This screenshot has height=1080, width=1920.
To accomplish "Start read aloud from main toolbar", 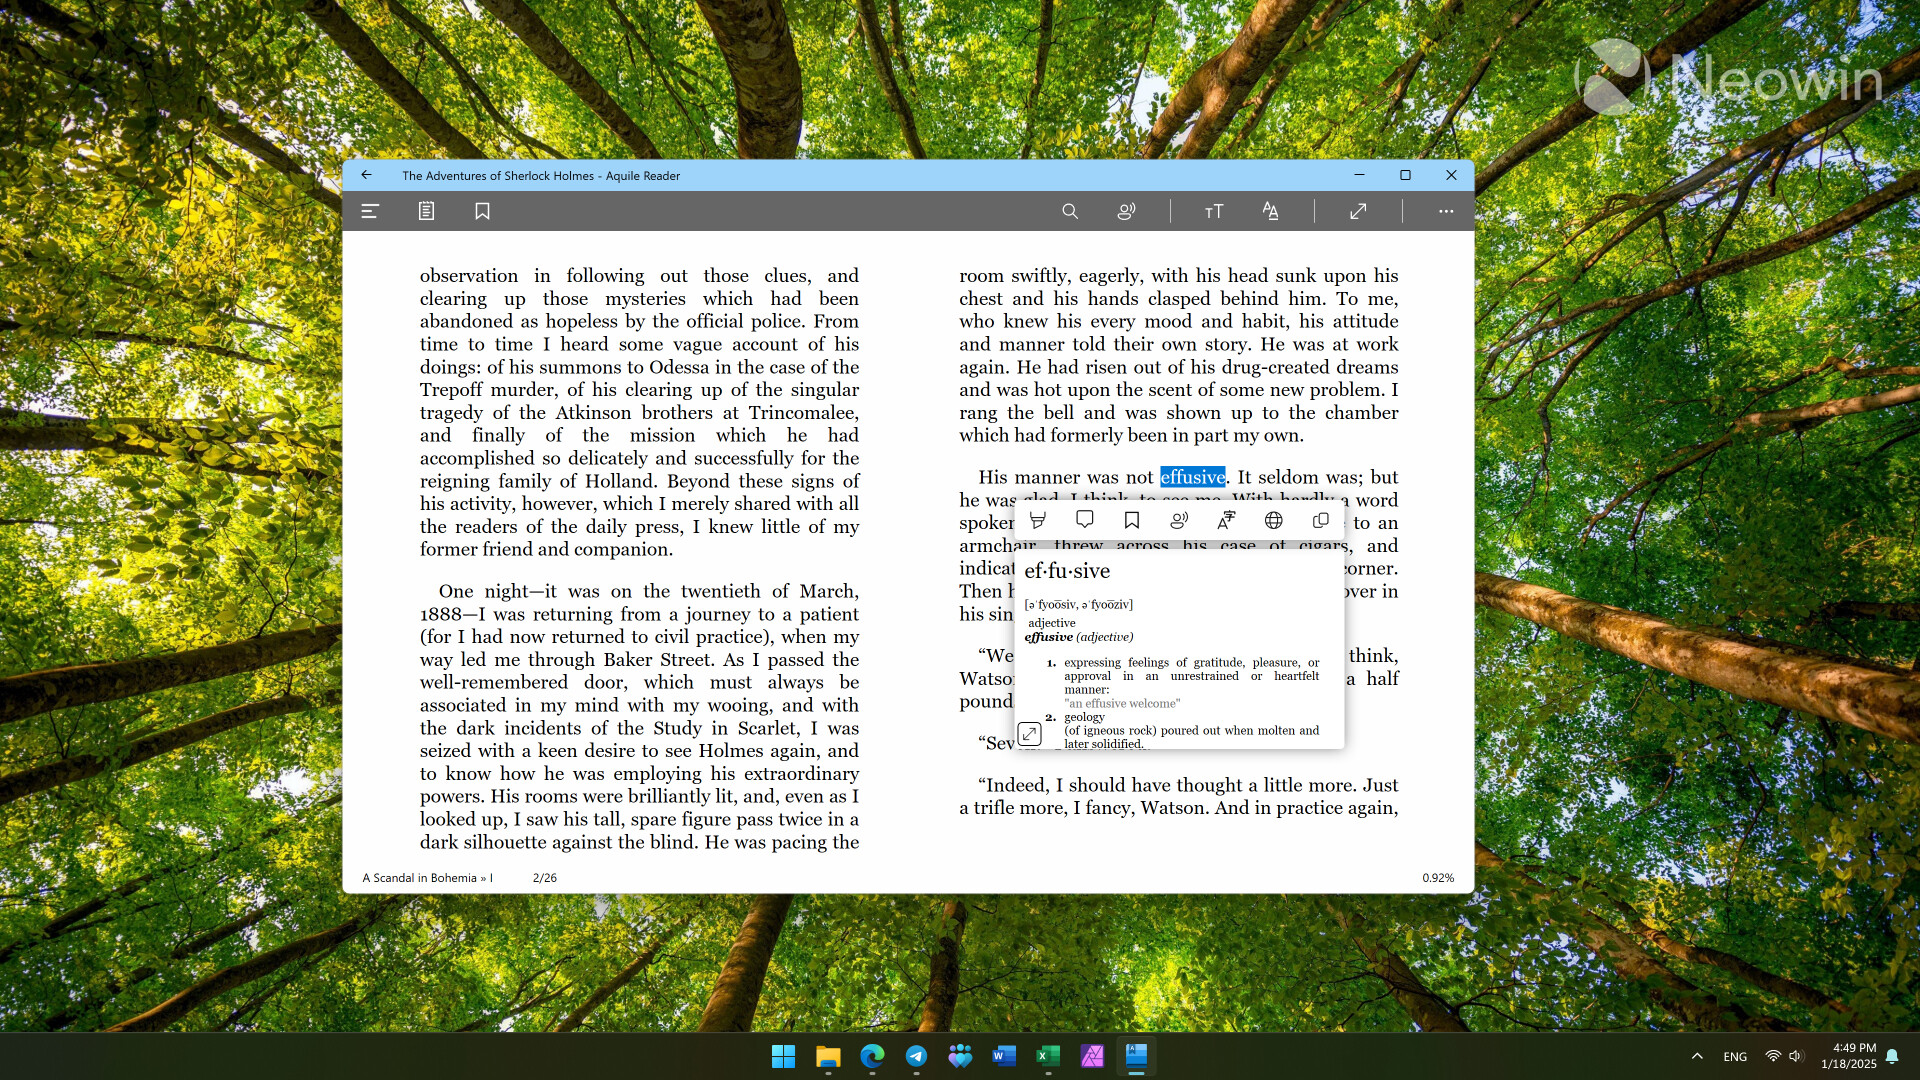I will (1126, 211).
